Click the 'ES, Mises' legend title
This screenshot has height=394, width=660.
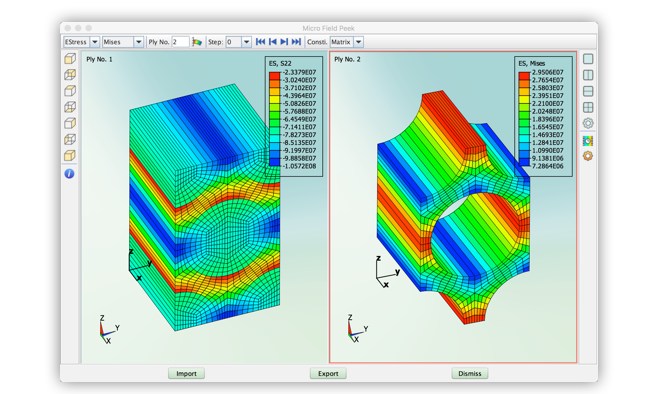(x=532, y=64)
